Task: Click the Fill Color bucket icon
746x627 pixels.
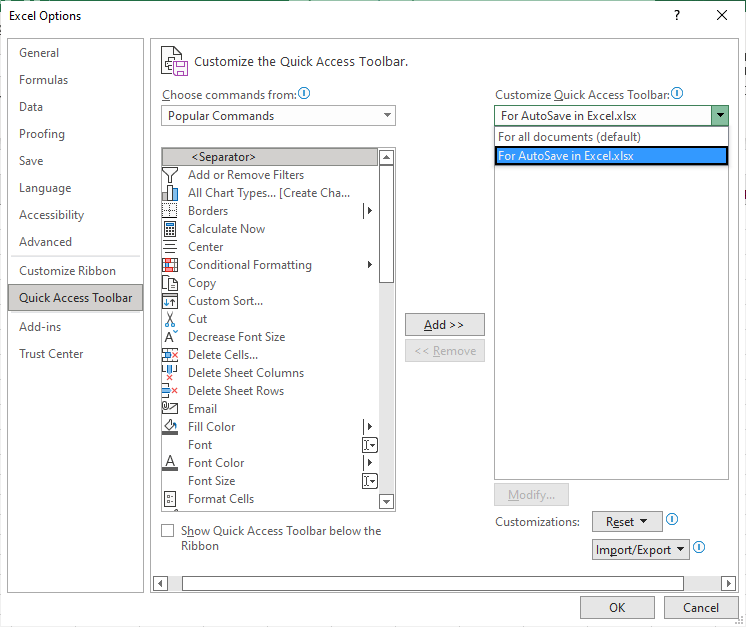Action: [170, 427]
